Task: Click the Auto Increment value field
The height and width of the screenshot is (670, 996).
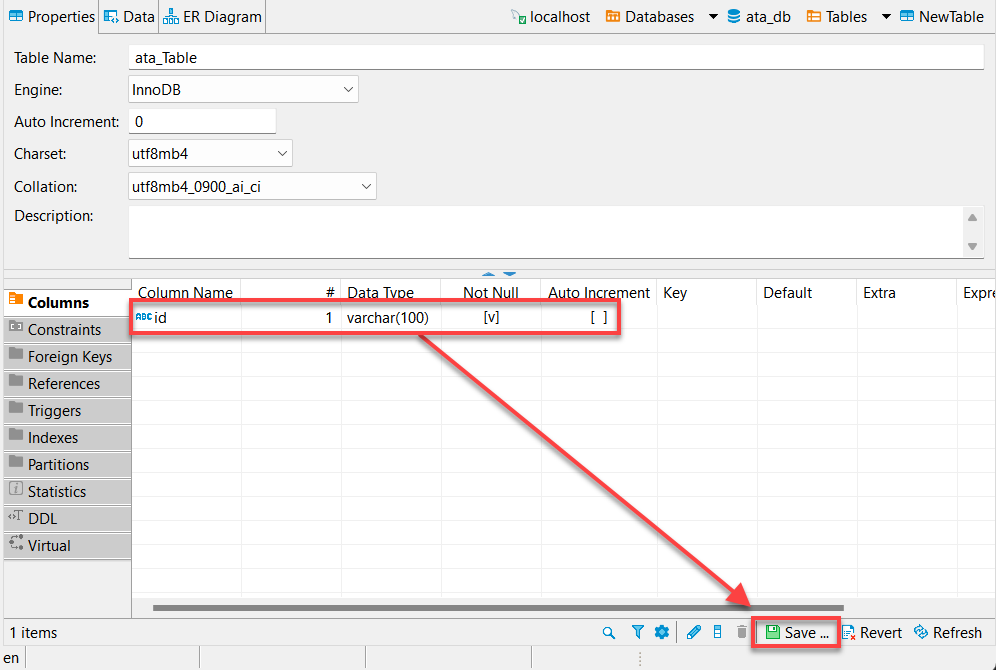Action: click(x=202, y=121)
